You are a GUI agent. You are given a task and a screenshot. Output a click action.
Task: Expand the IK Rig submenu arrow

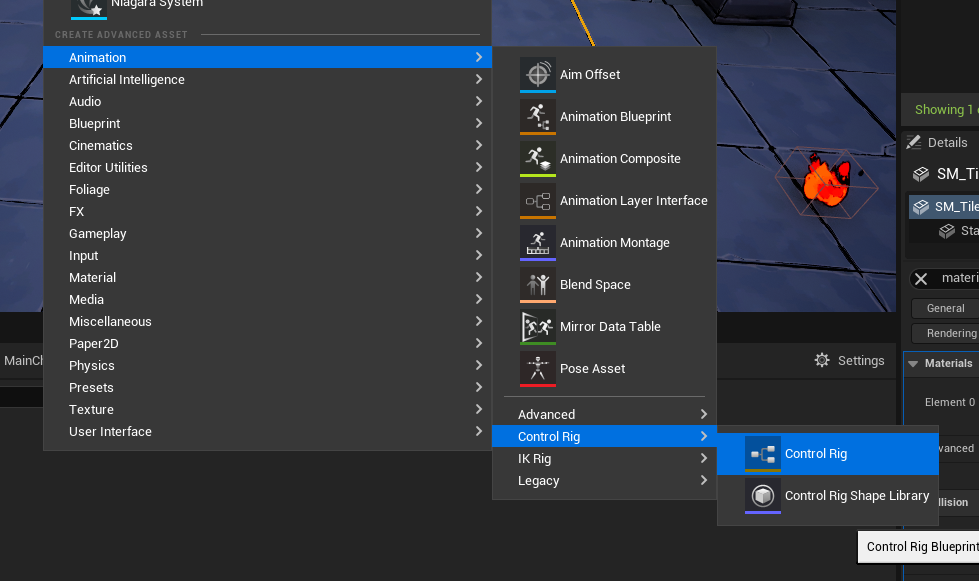tap(704, 458)
